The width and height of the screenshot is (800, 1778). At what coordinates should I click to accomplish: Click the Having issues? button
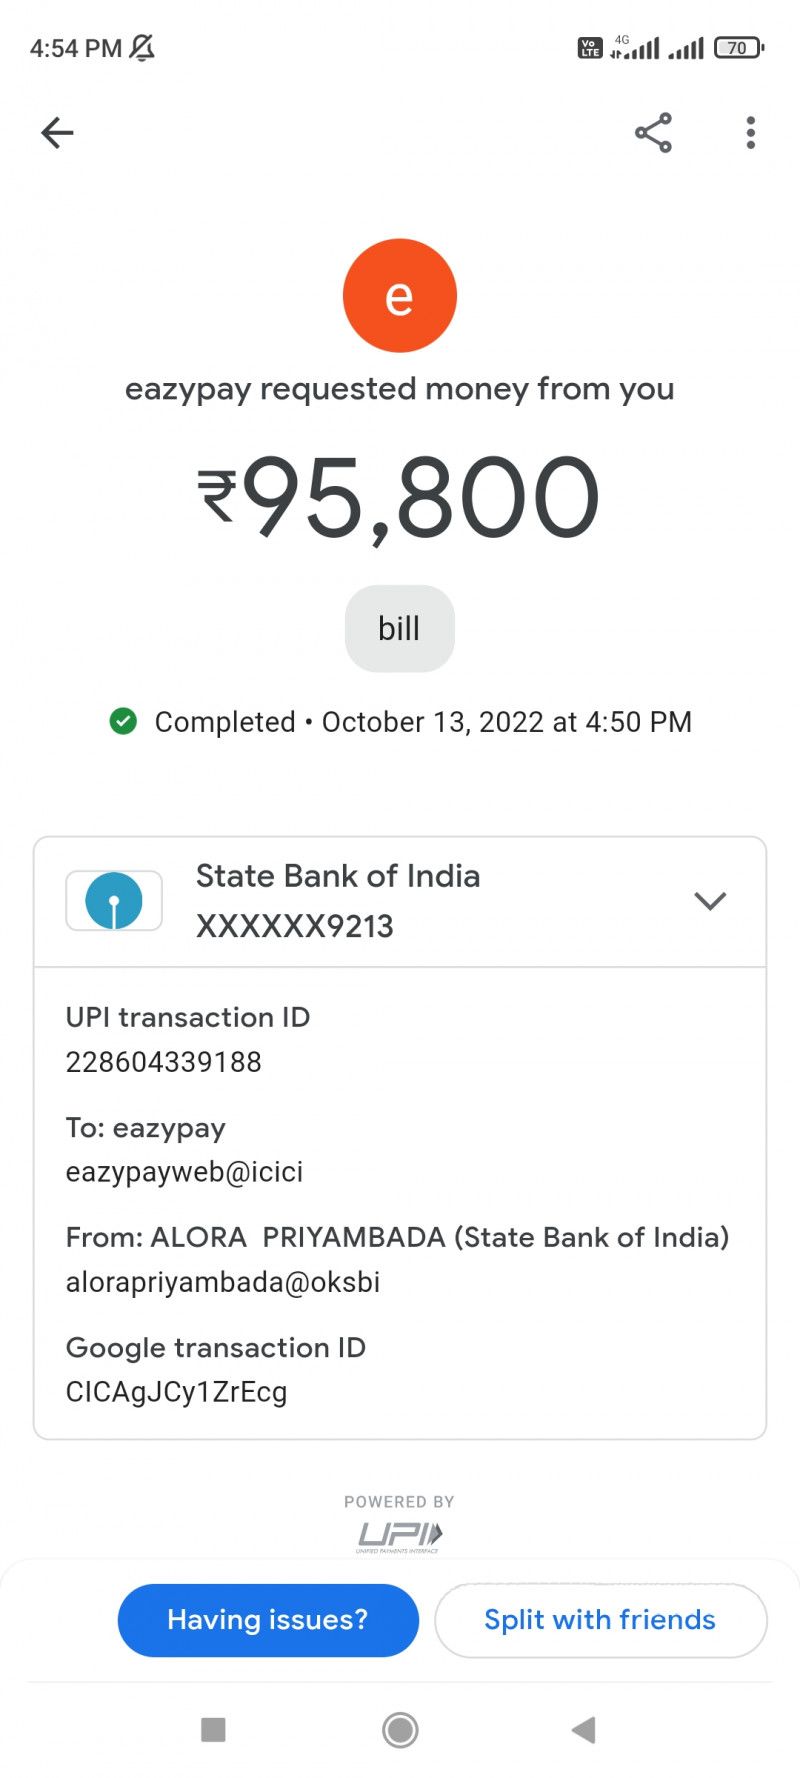(268, 1620)
